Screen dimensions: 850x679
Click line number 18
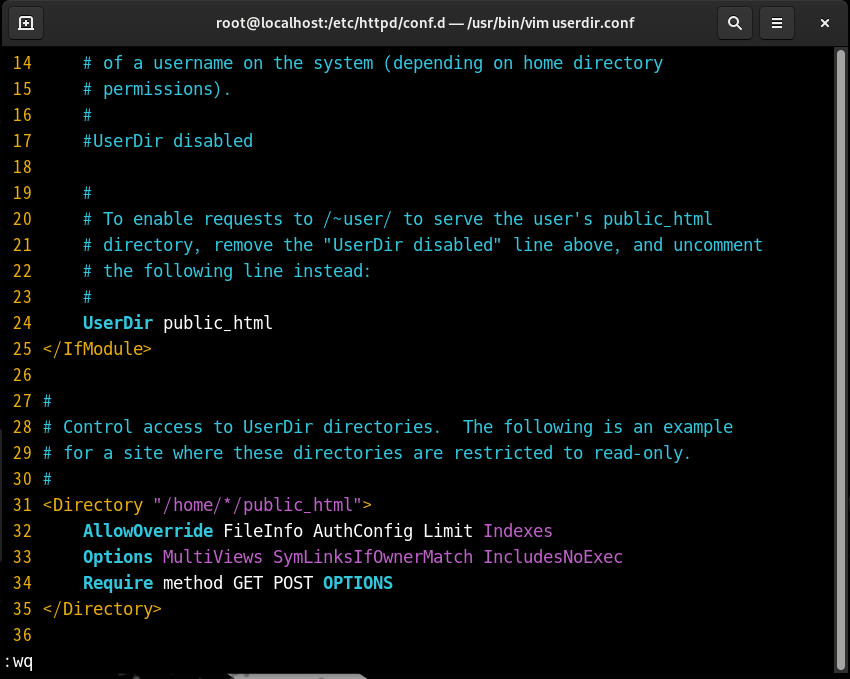pyautogui.click(x=22, y=167)
